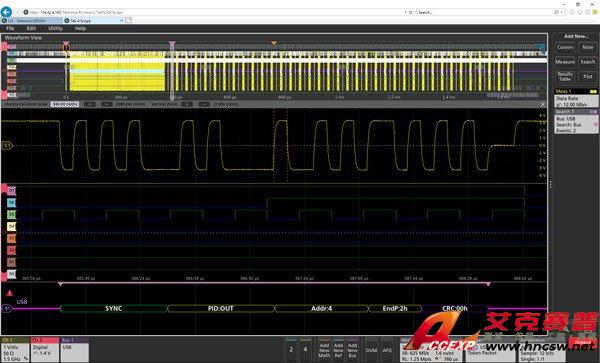This screenshot has width=600, height=363.
Task: Open the browser home icon
Action: [572, 12]
